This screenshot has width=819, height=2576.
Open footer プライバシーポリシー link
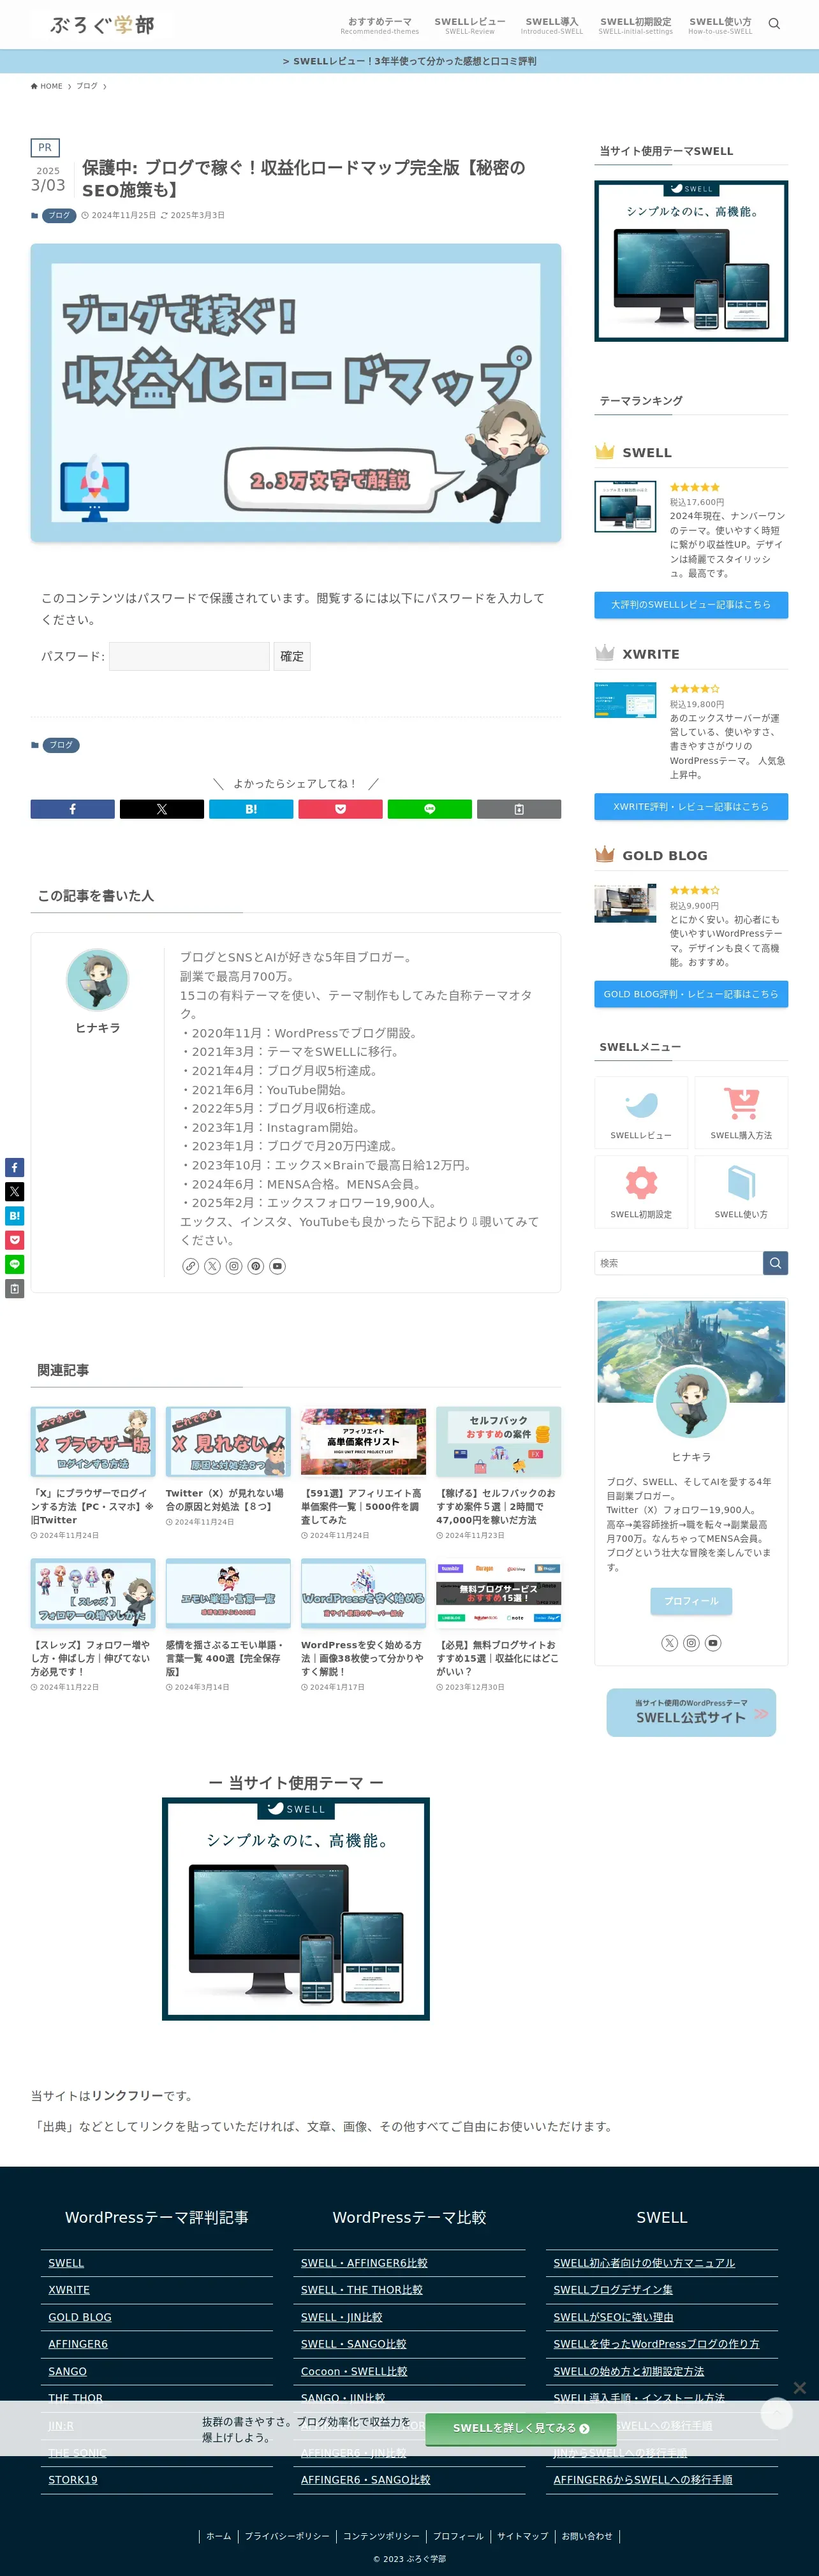287,2536
